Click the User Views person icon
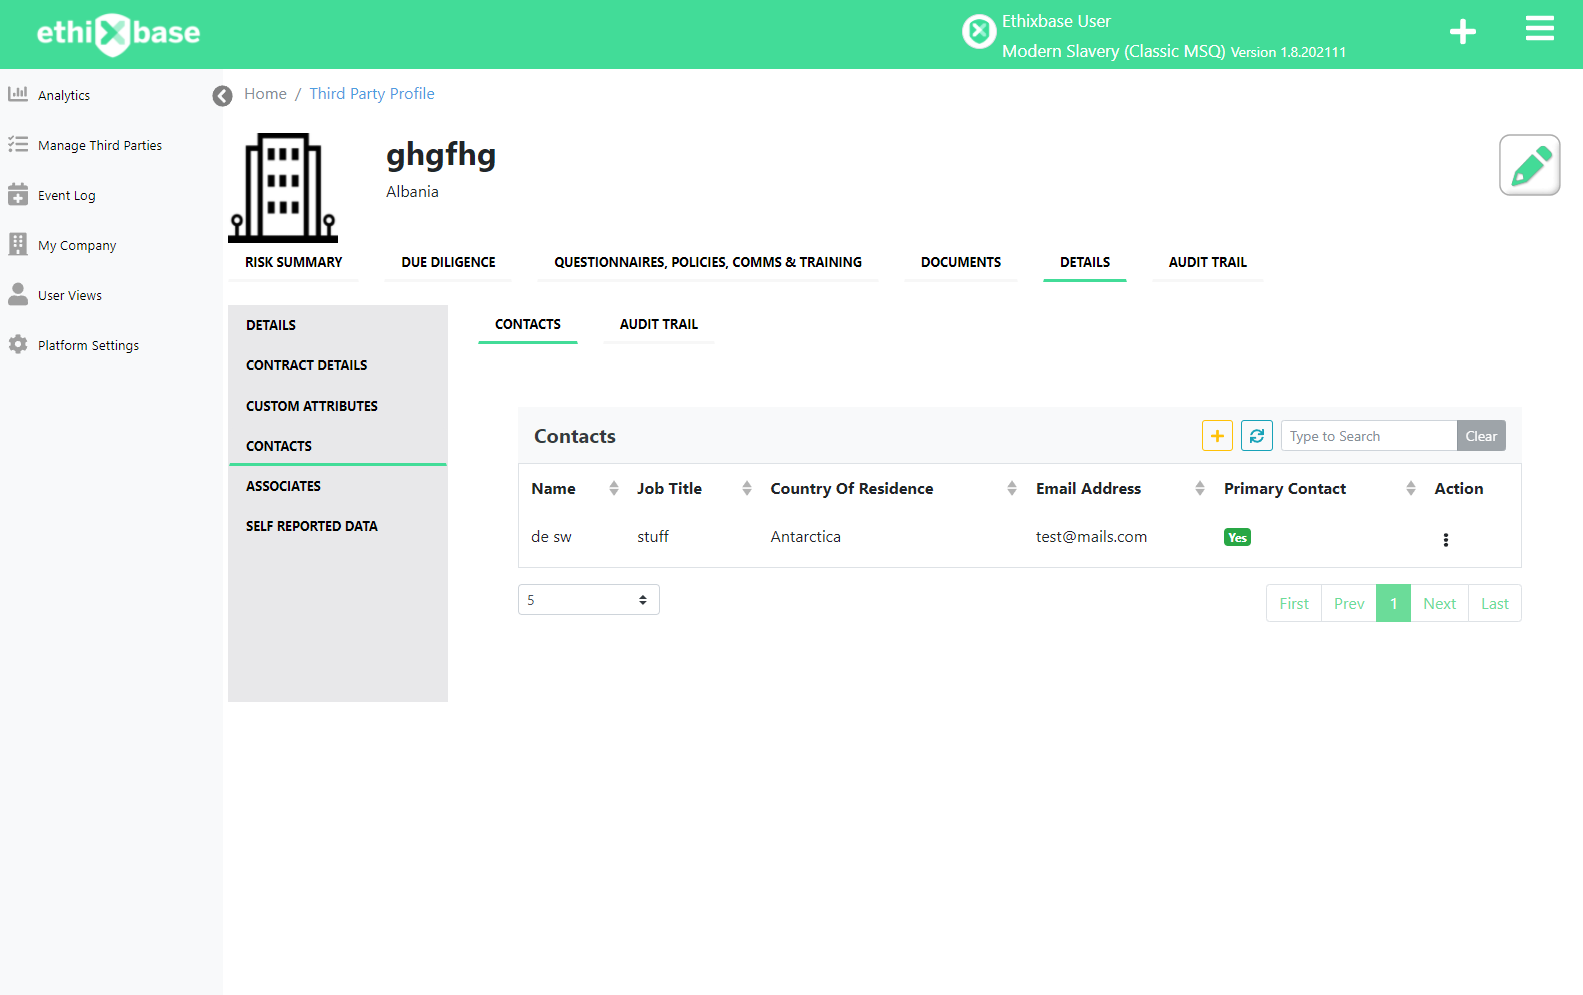Screen dimensions: 1583x995 [x=18, y=294]
